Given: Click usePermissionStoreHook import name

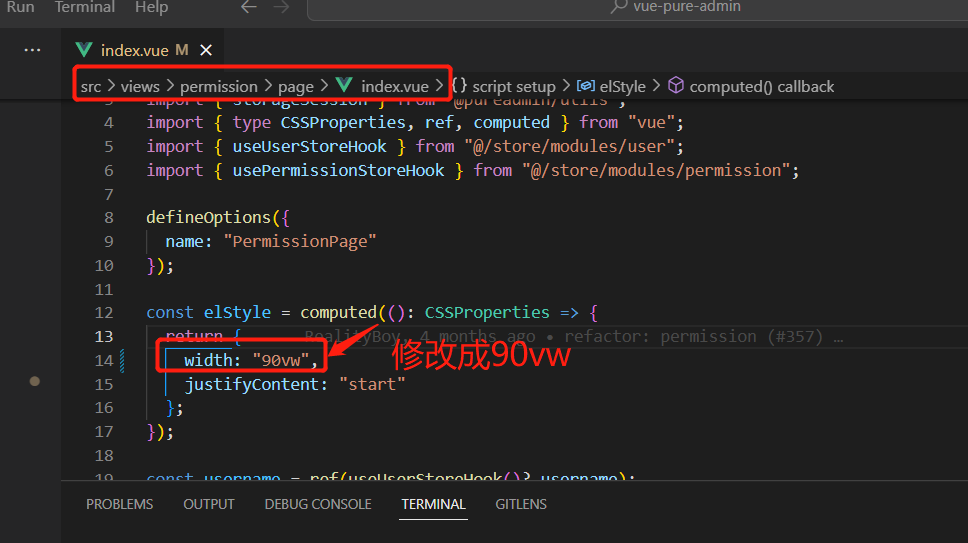Looking at the screenshot, I should (x=338, y=170).
